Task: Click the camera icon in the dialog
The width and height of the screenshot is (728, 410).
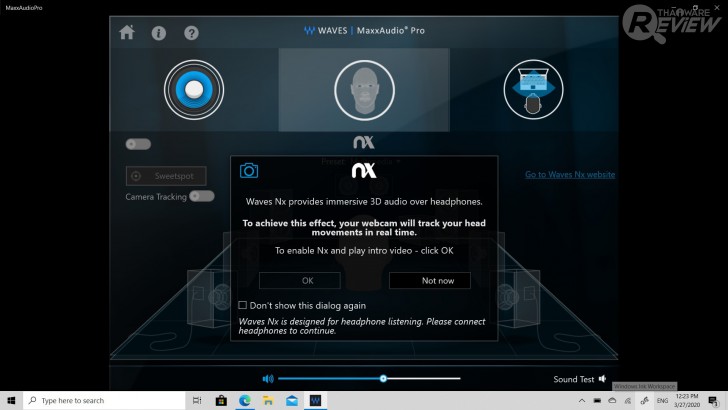Action: point(249,170)
